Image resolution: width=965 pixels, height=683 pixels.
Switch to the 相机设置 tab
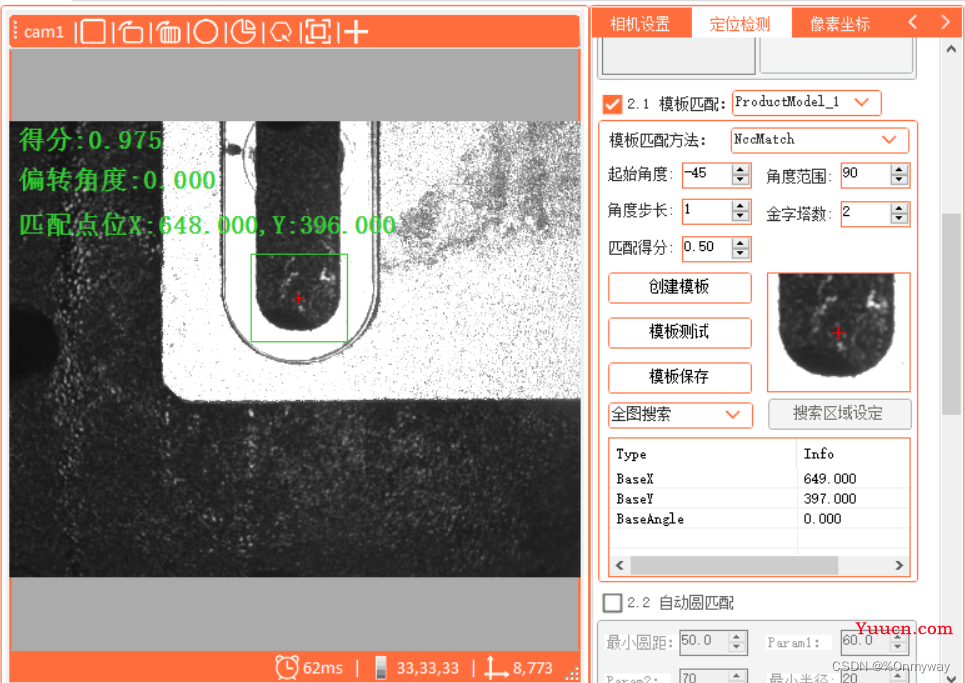click(641, 23)
